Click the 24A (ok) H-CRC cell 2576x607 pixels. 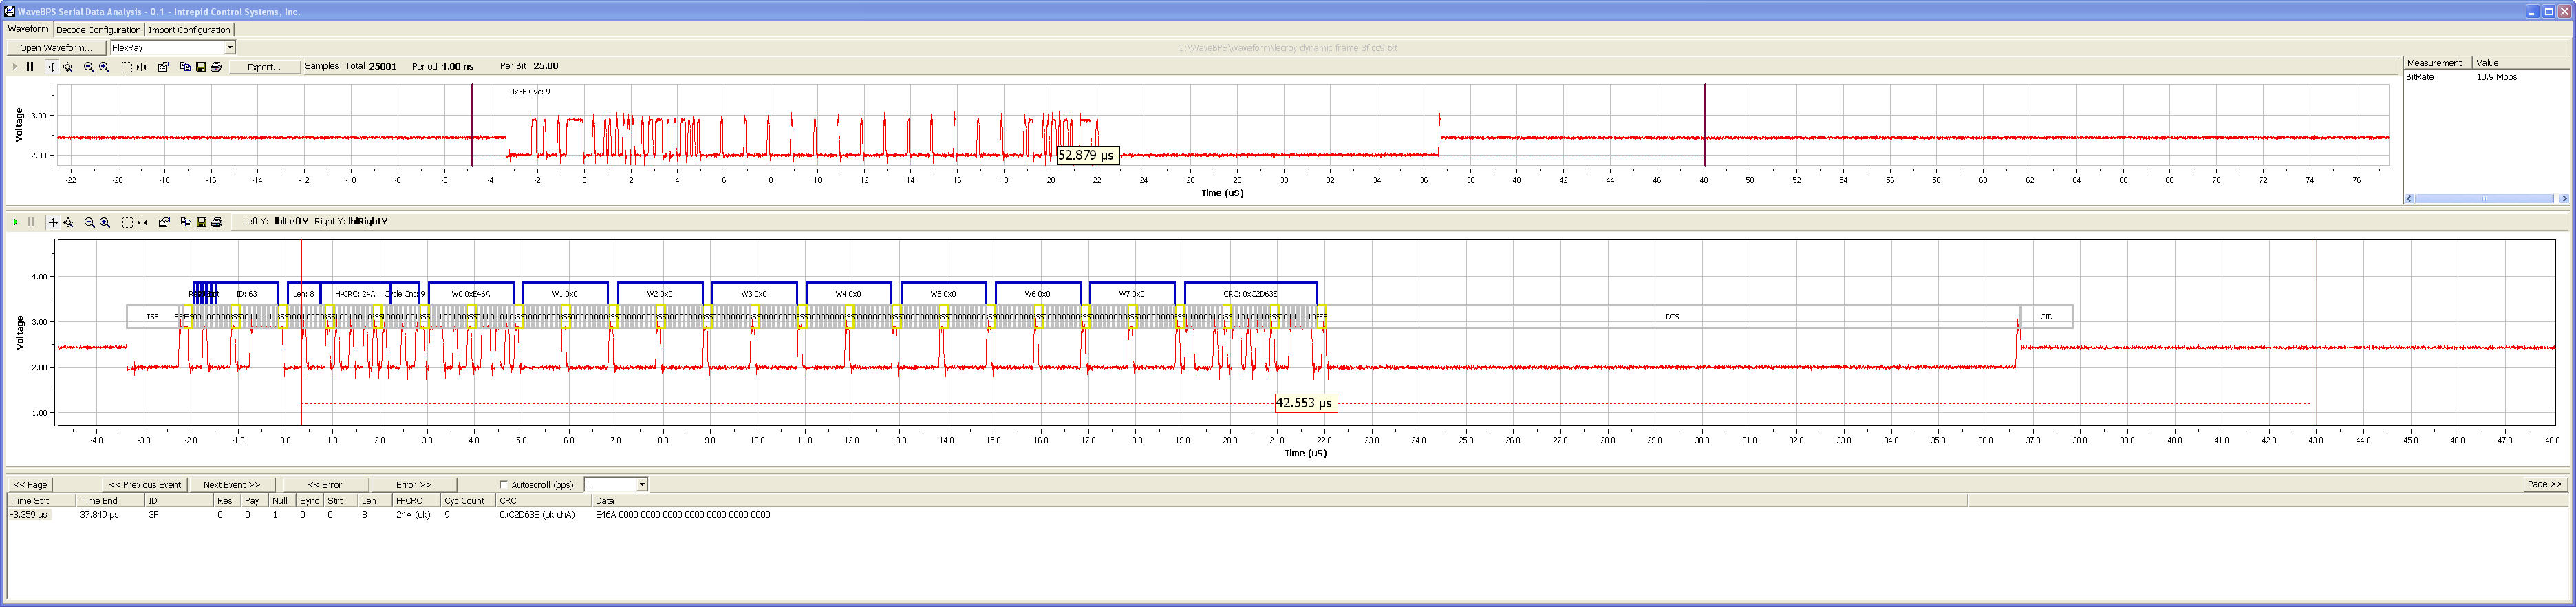coord(413,515)
